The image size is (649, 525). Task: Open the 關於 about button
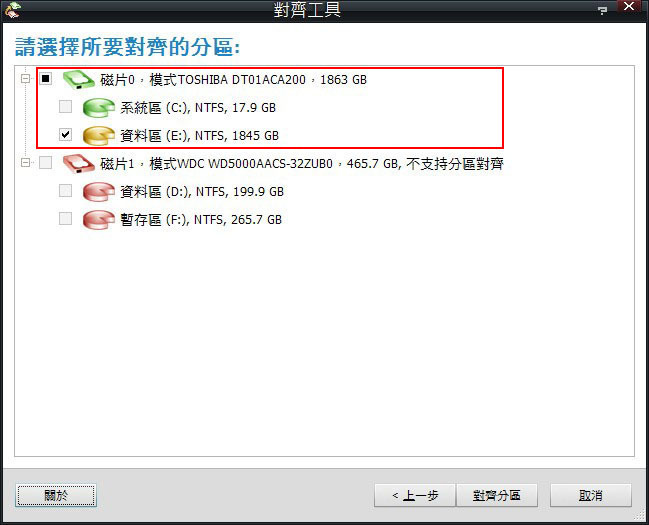[x=56, y=495]
